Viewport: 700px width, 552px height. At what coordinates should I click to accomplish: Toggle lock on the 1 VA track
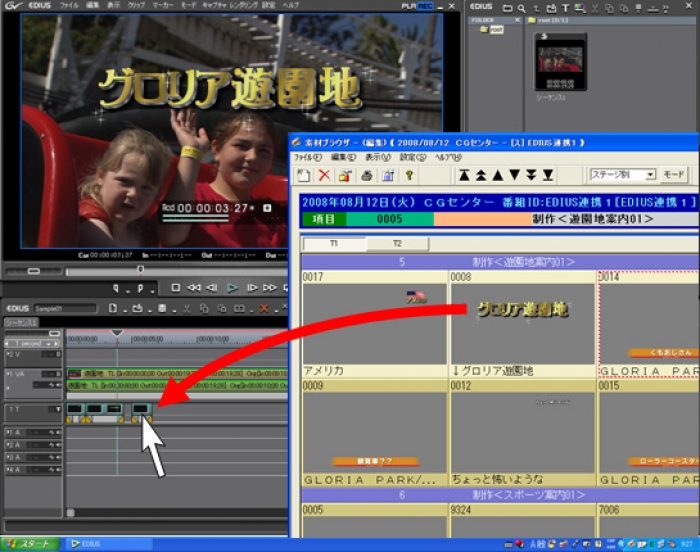tap(57, 374)
